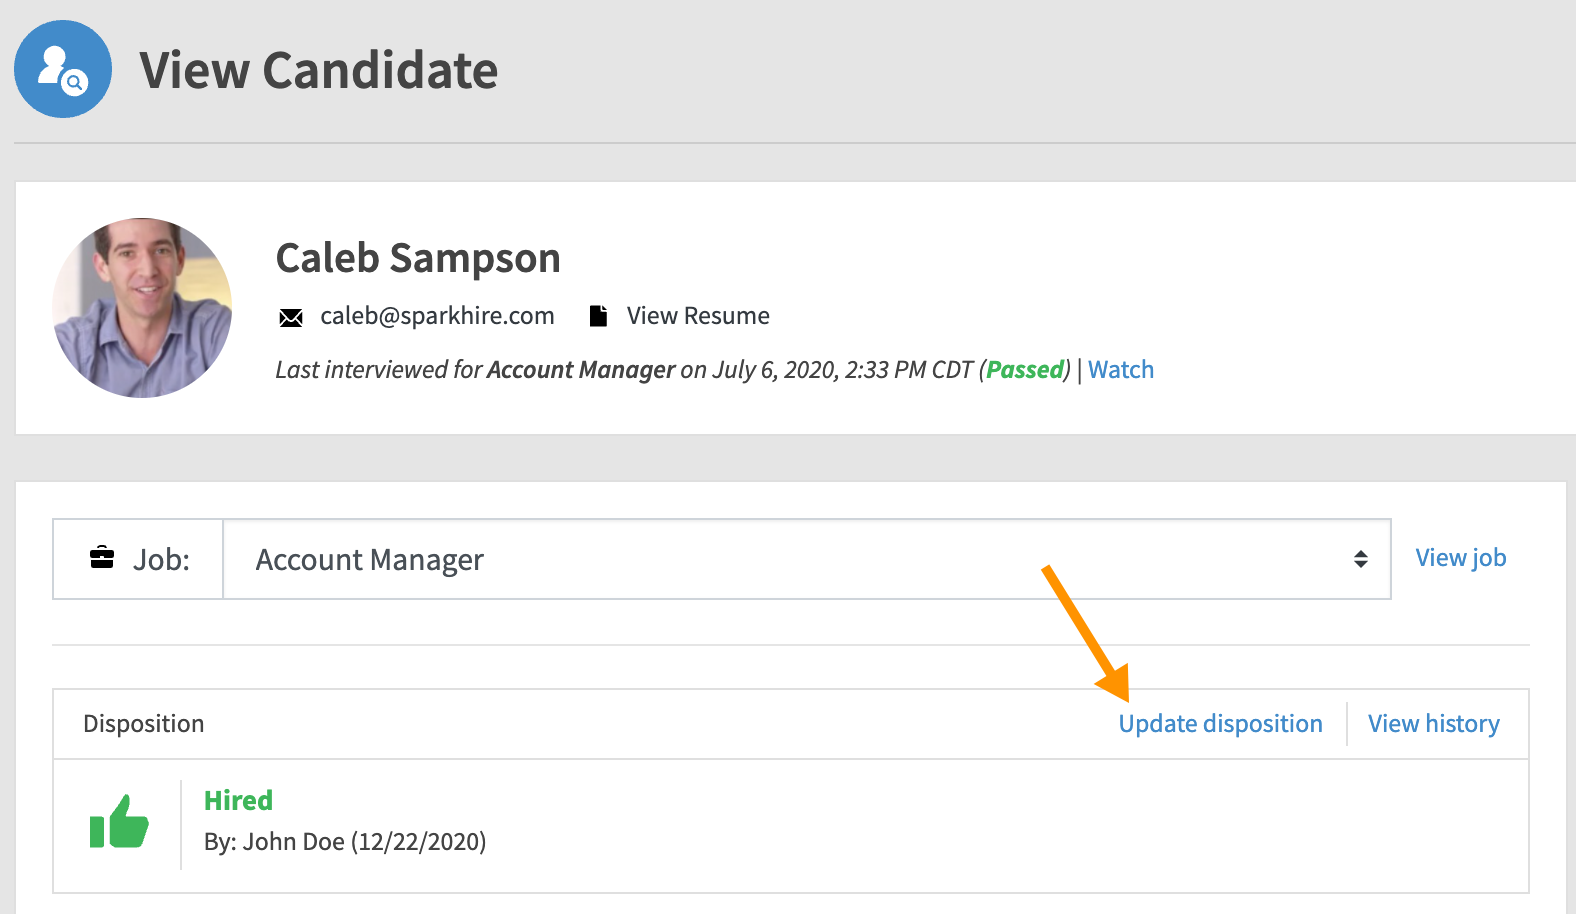Click Update disposition
The height and width of the screenshot is (914, 1576).
[1220, 724]
